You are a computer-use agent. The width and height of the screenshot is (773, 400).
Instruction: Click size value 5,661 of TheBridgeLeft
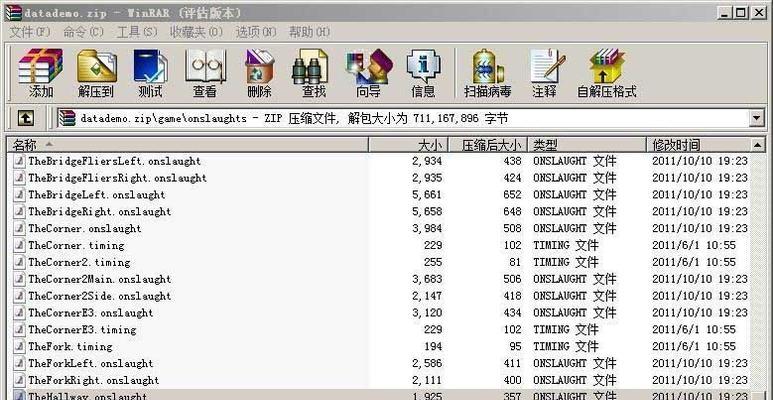pyautogui.click(x=427, y=195)
